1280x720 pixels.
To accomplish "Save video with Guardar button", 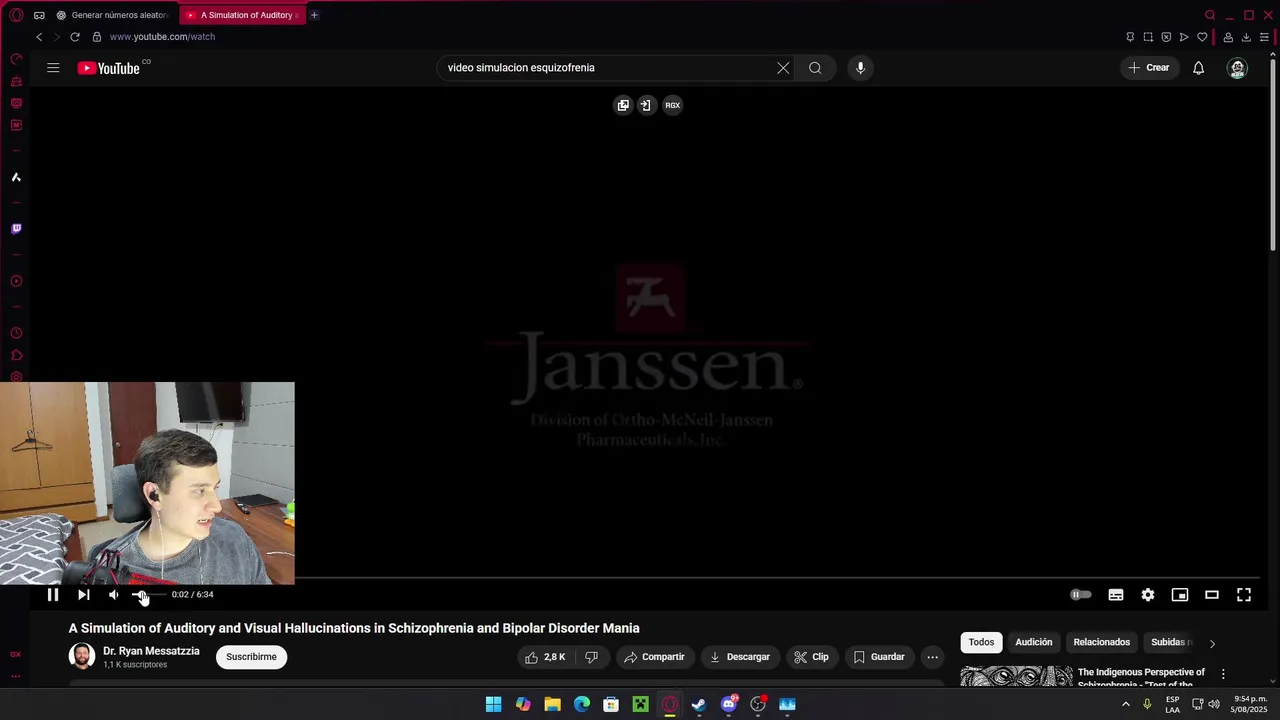I will 879,657.
